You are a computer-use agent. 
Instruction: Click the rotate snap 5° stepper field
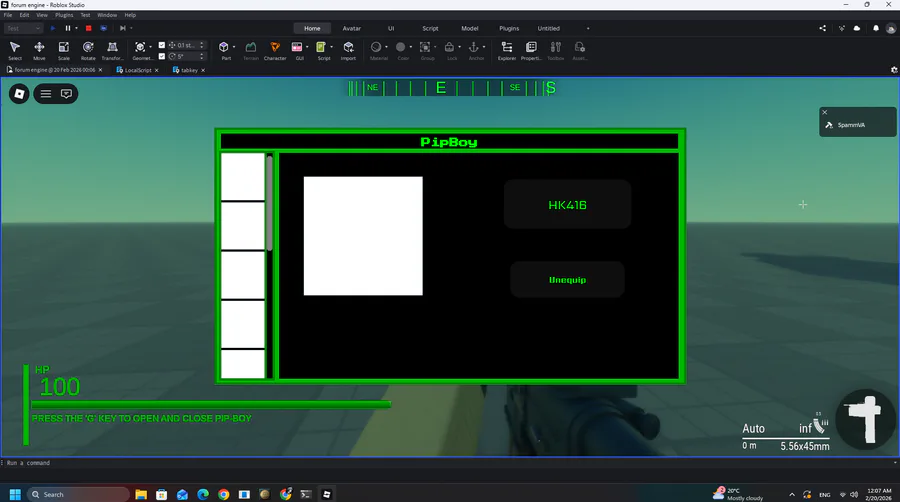pyautogui.click(x=187, y=56)
